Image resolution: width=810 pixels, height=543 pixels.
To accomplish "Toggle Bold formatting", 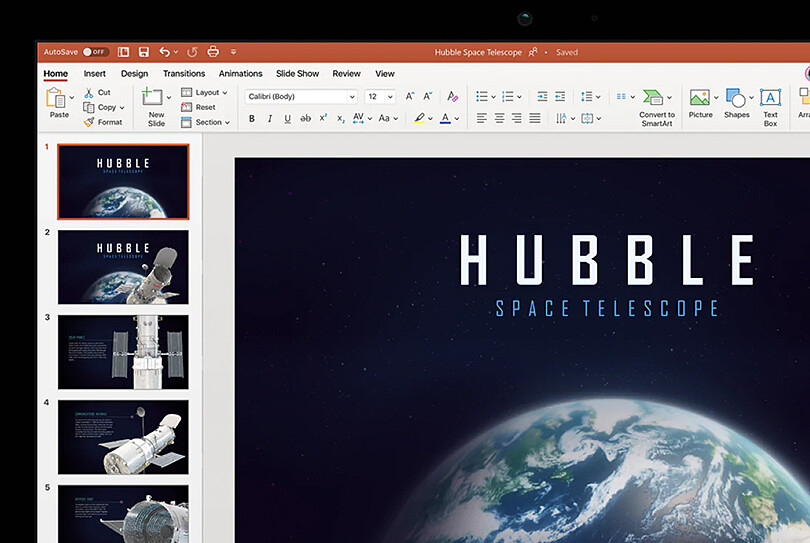I will (x=252, y=119).
